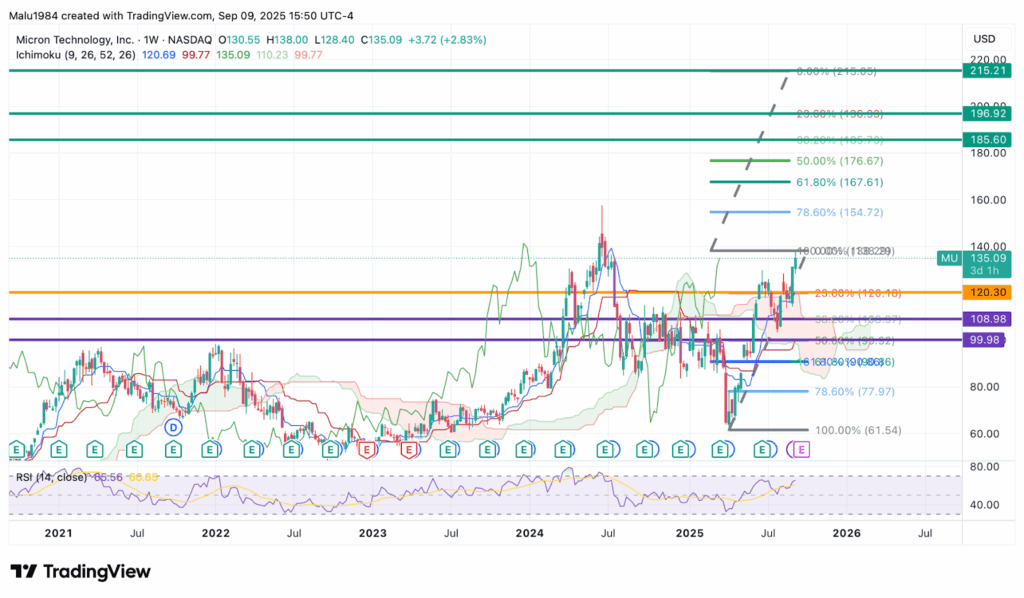The image size is (1024, 598).
Task: Click the green 196.92 horizontal line label
Action: point(984,114)
